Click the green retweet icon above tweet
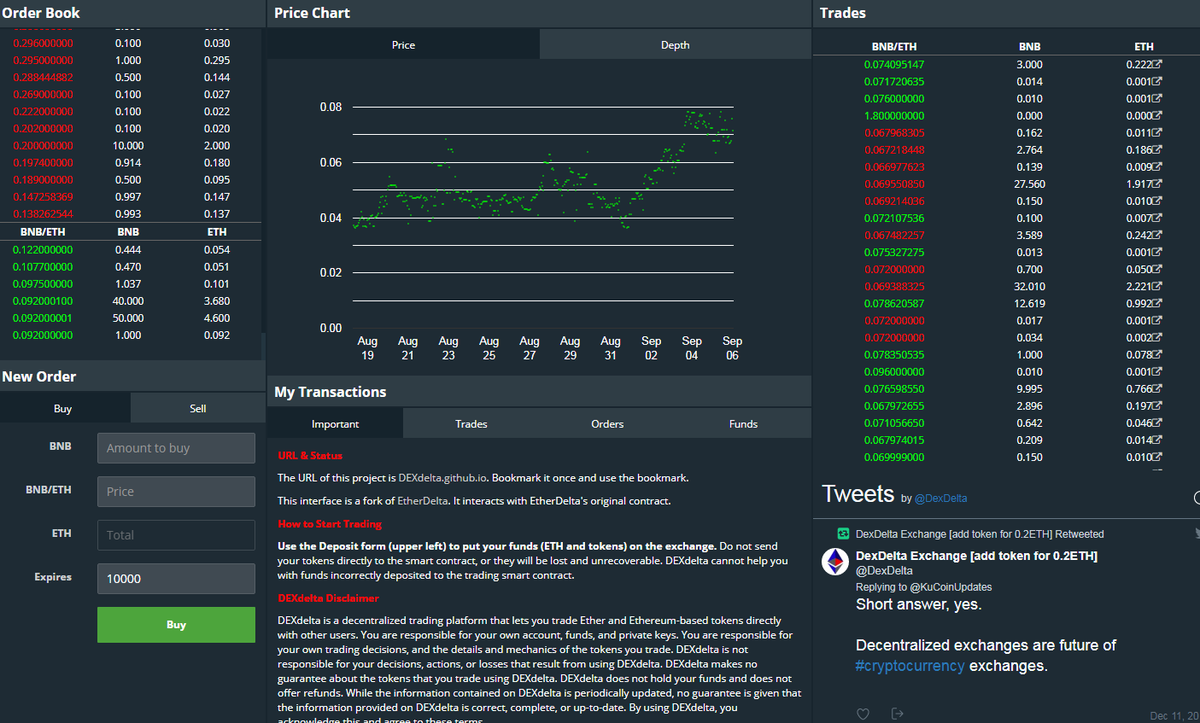This screenshot has width=1200, height=723. pyautogui.click(x=843, y=534)
